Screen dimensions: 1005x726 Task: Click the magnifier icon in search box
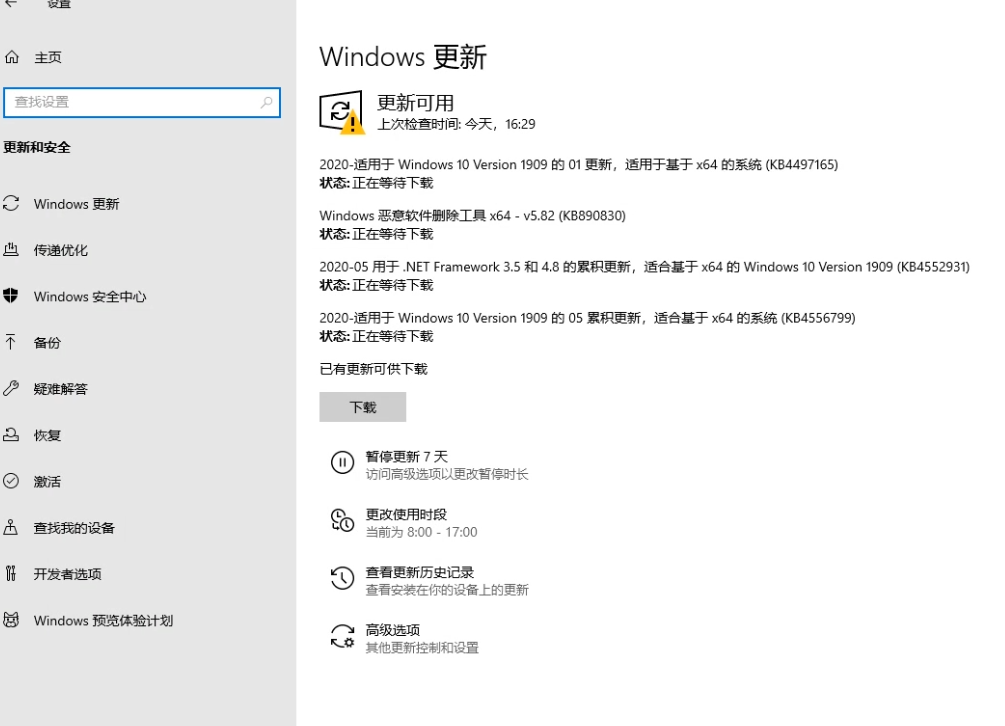(267, 102)
